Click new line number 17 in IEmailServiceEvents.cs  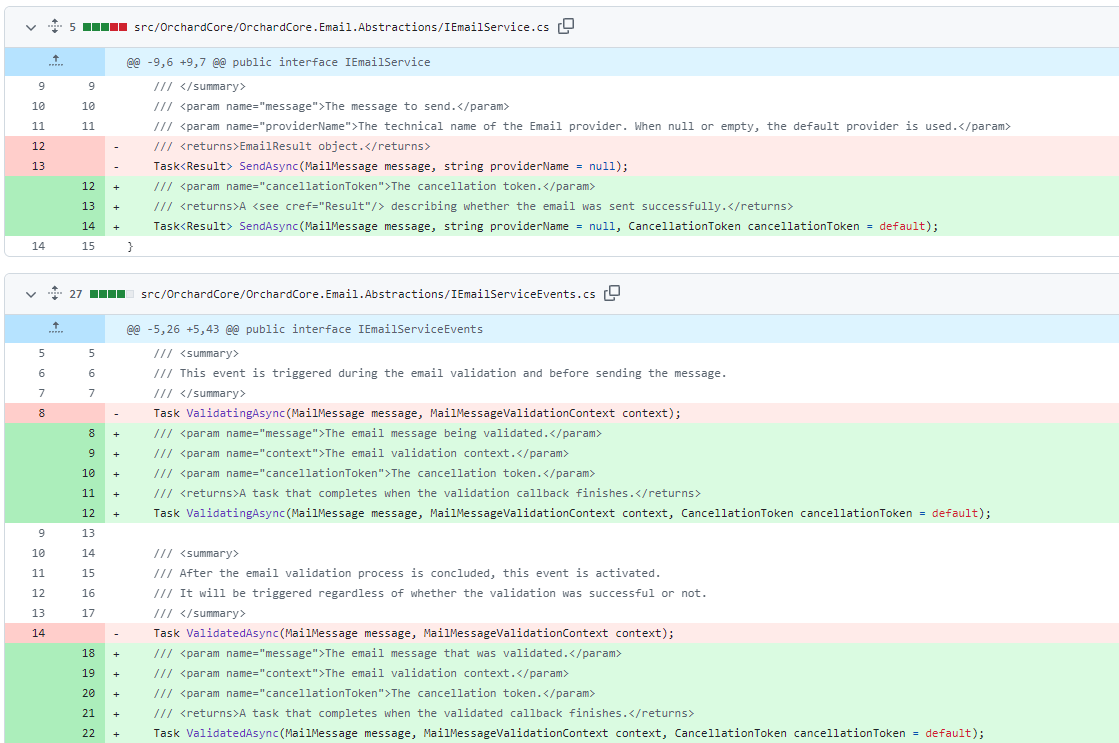tap(88, 613)
